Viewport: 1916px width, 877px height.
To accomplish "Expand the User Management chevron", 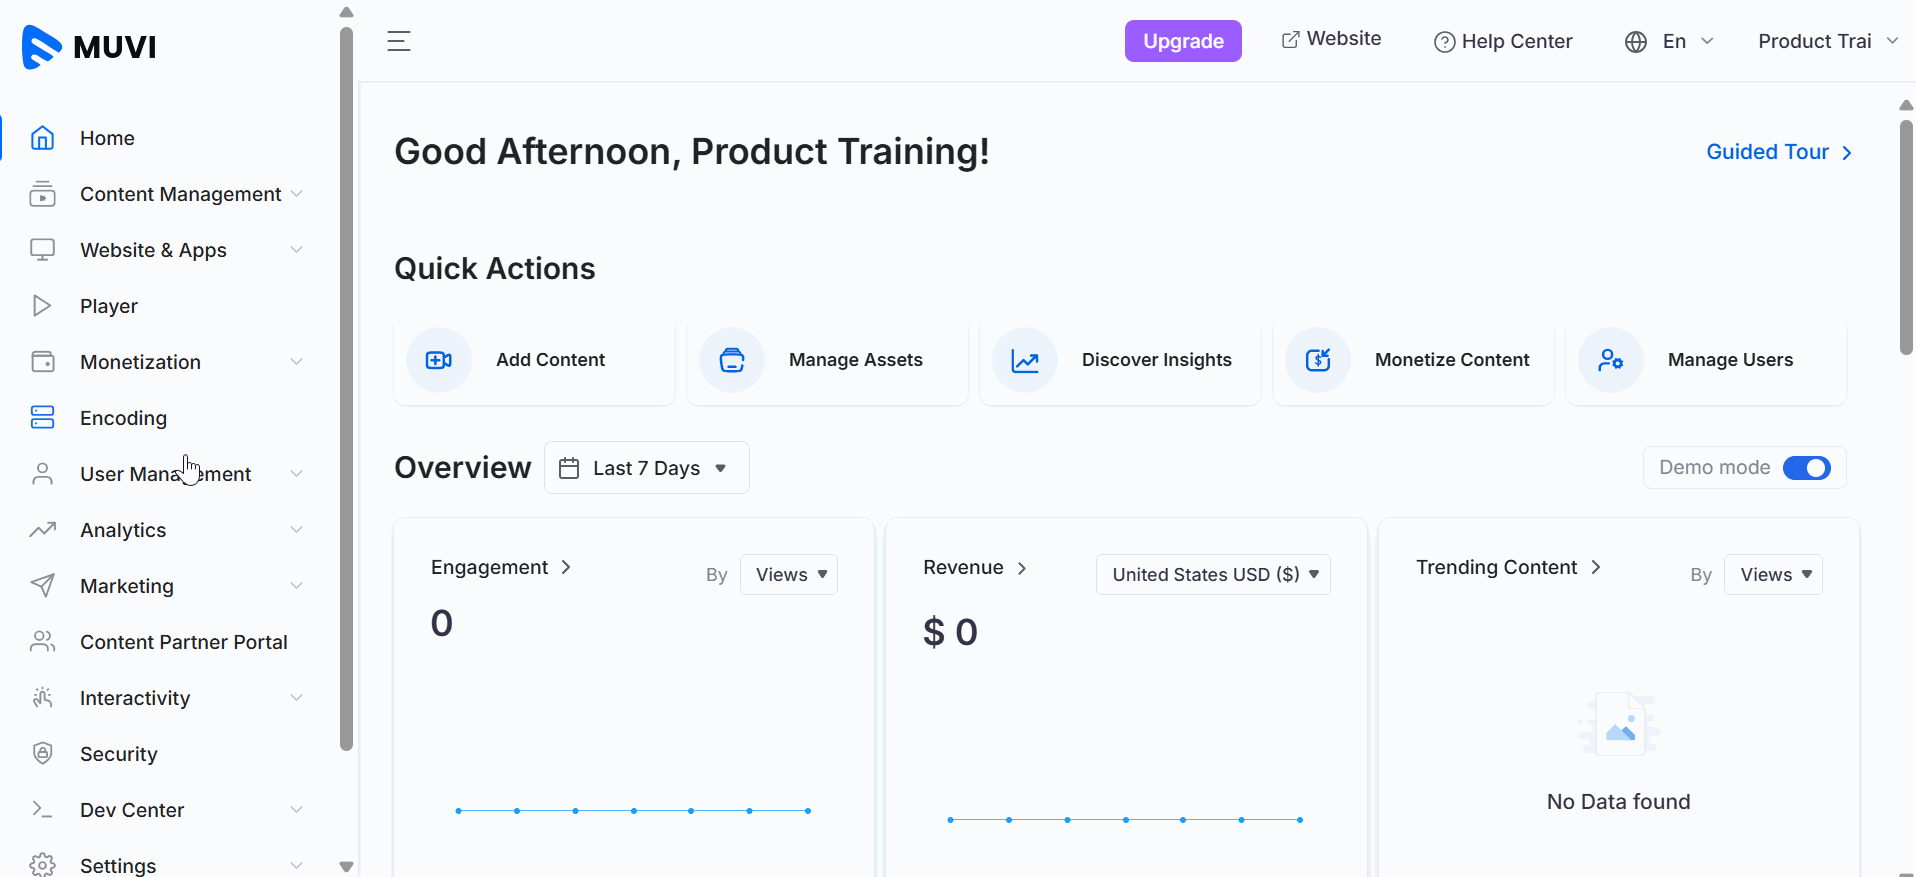I will pyautogui.click(x=297, y=474).
